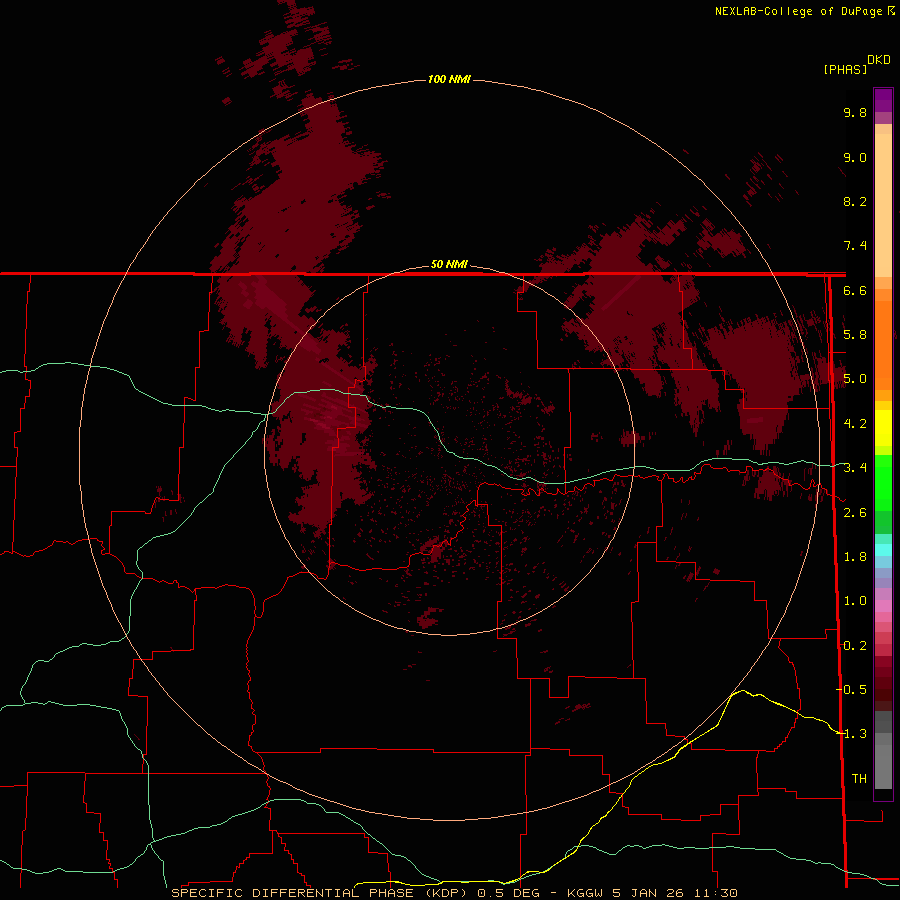Click the Specific Differential Phase title caption
This screenshot has height=900, width=900.
454,893
